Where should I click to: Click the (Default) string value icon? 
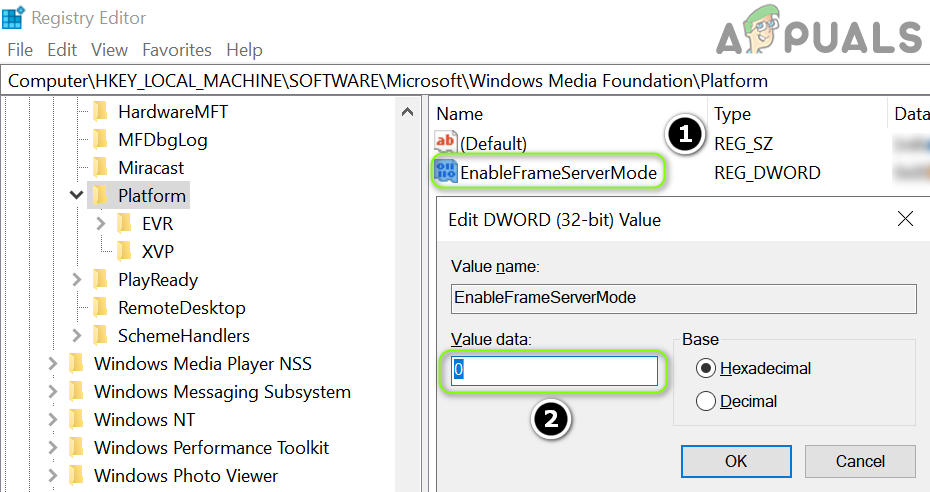pos(445,142)
